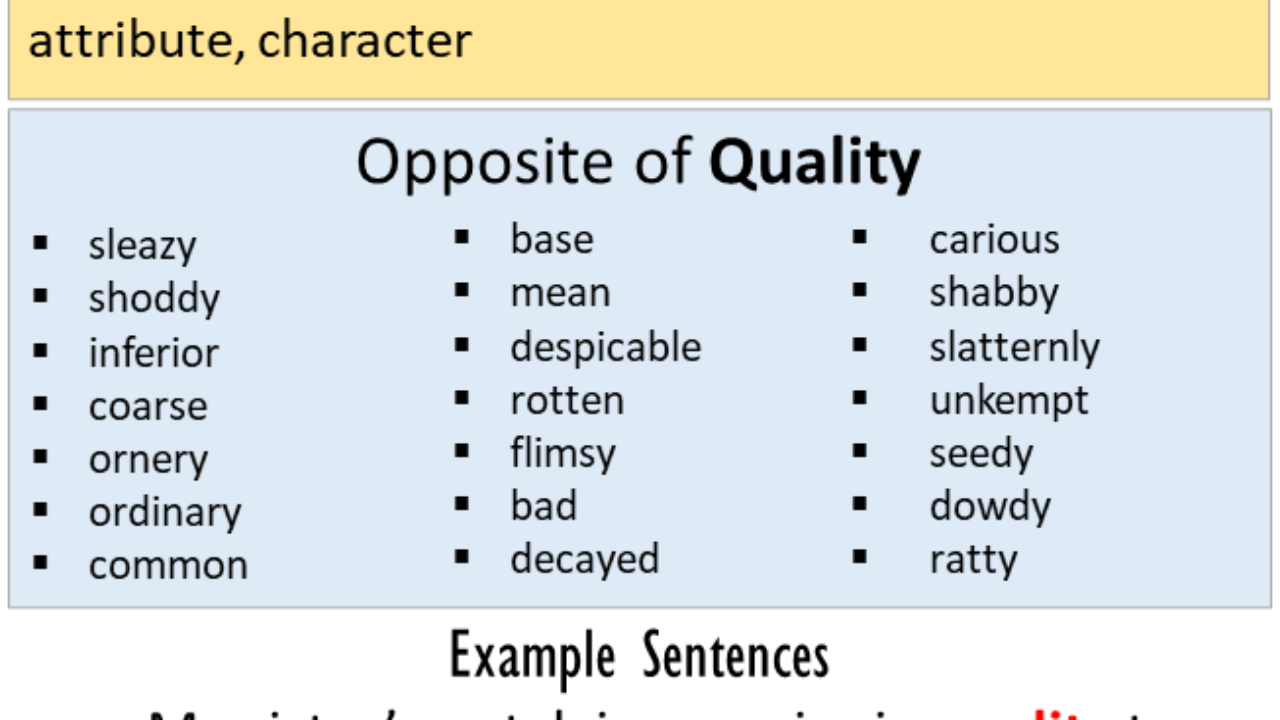Click the word 'inferior'
1280x720 pixels.
(153, 352)
